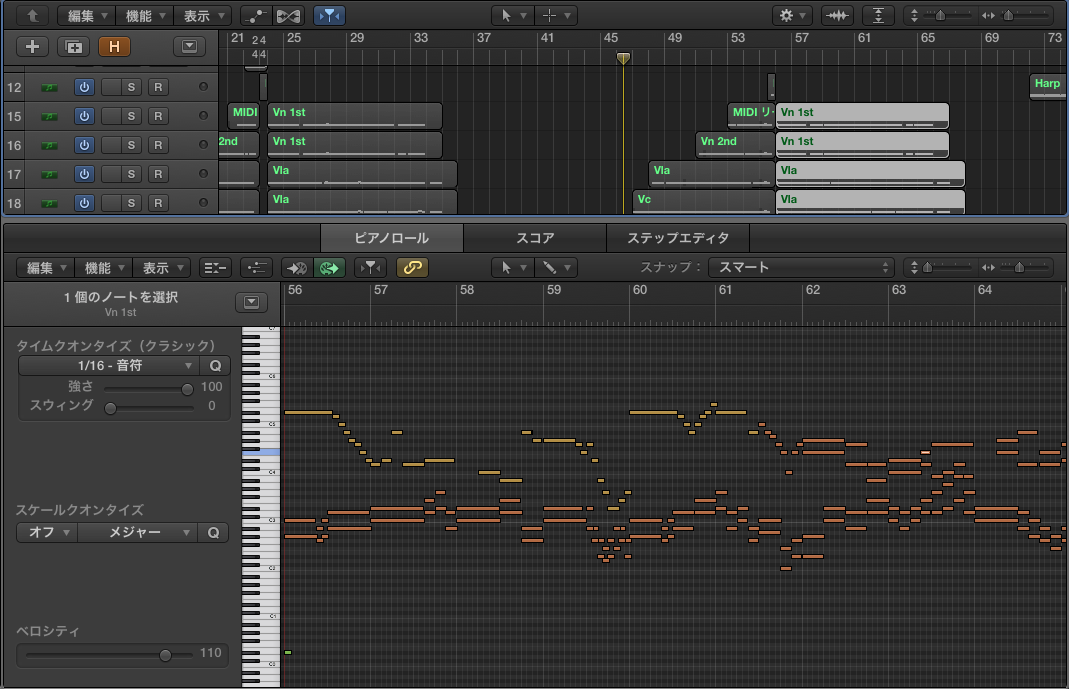1069x689 pixels.
Task: Click the piano roll automation lanes icon
Action: (x=256, y=268)
